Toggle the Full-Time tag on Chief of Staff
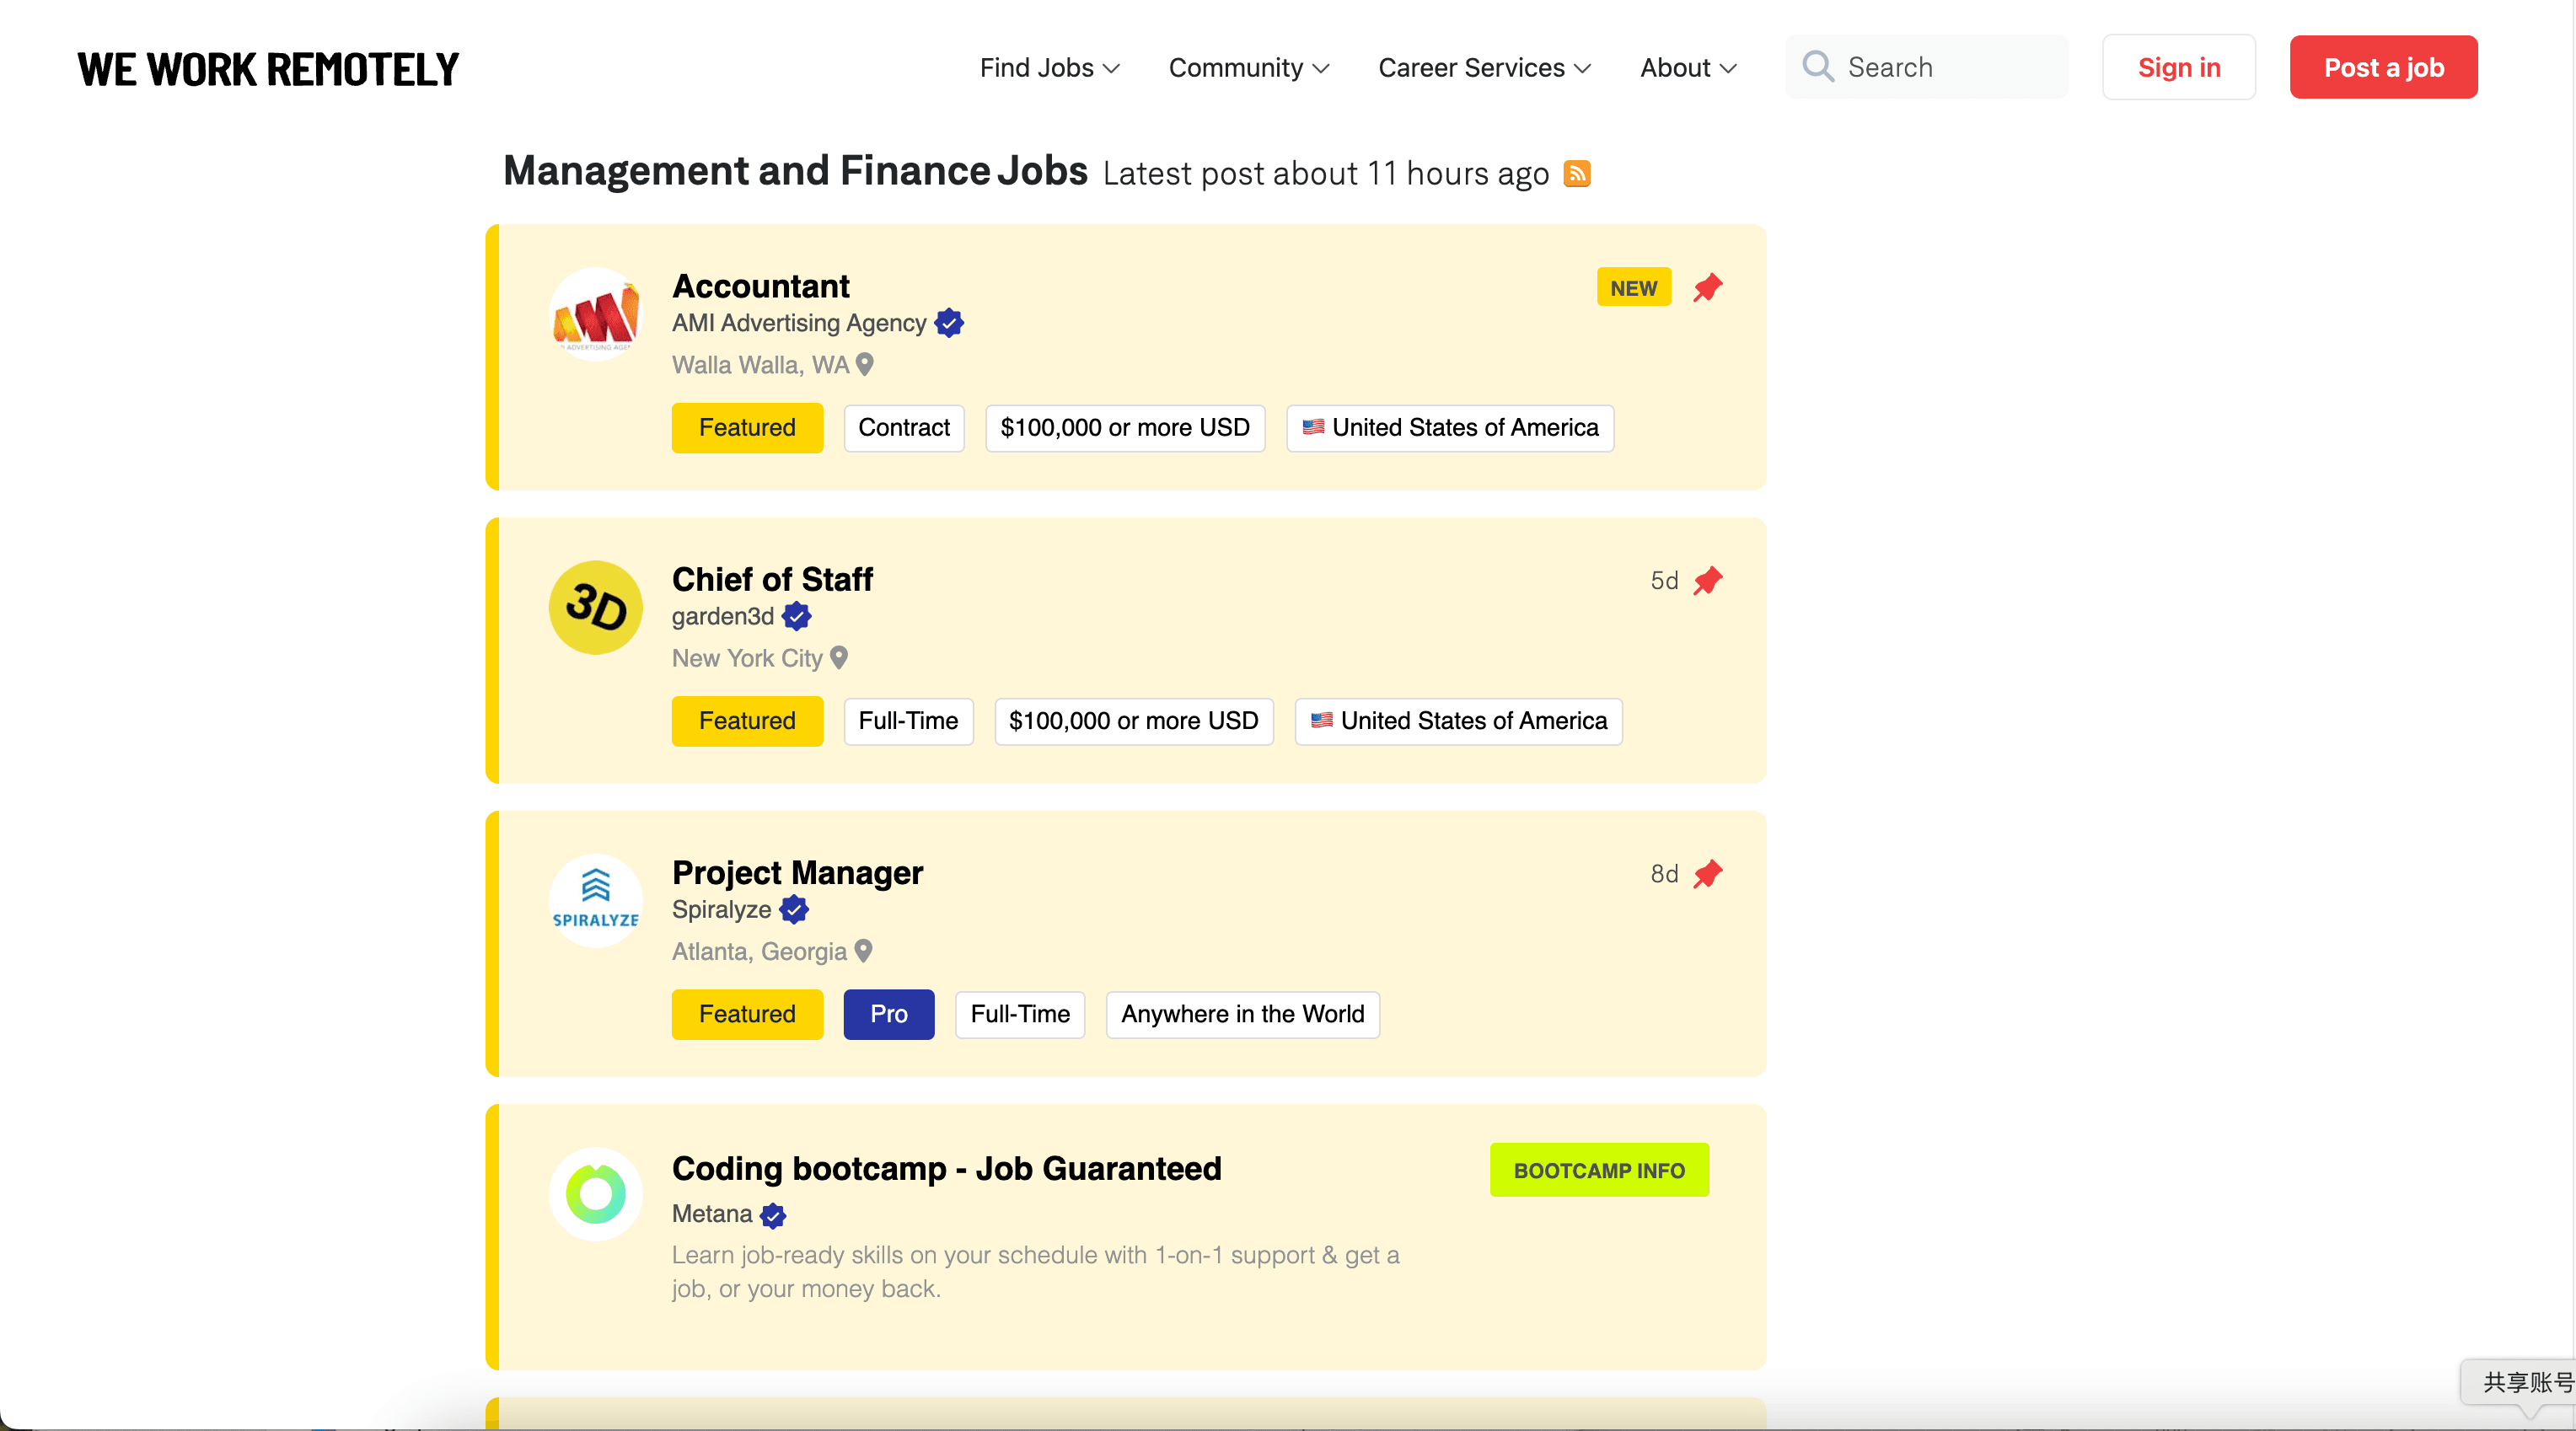2576x1431 pixels. [x=908, y=721]
